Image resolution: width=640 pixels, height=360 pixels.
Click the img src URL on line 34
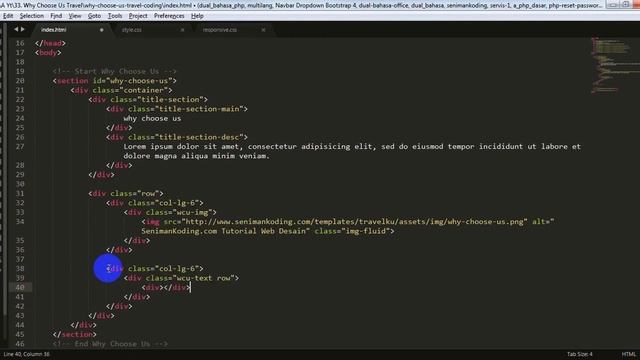(354, 222)
